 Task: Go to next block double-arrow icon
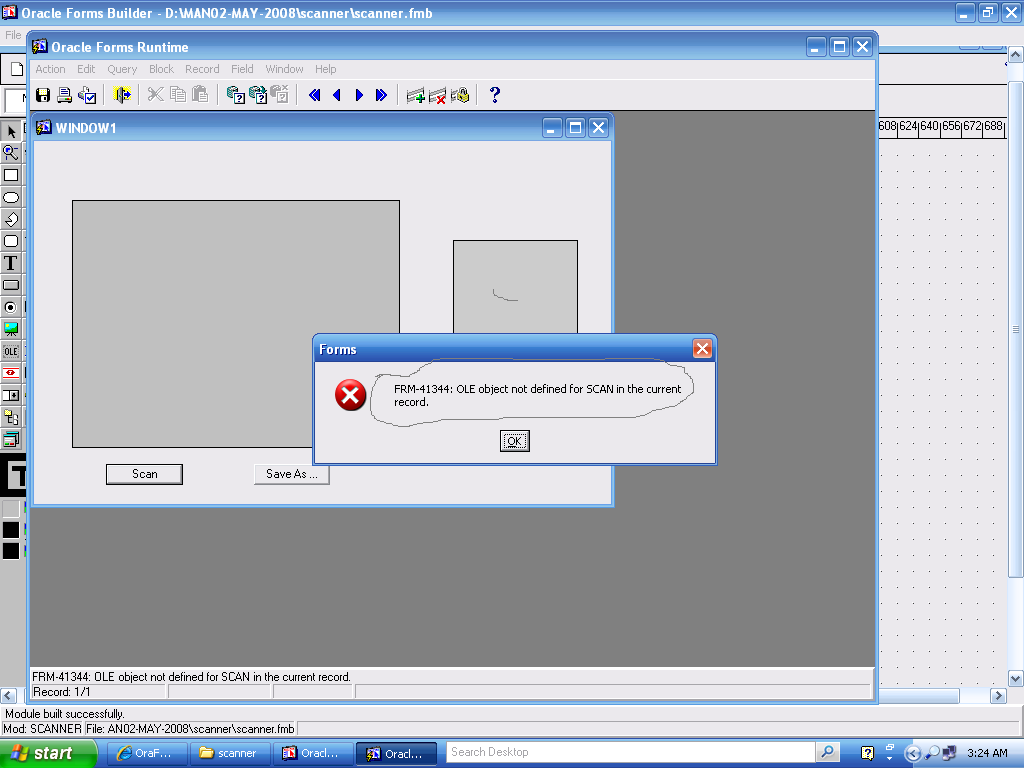(x=381, y=95)
